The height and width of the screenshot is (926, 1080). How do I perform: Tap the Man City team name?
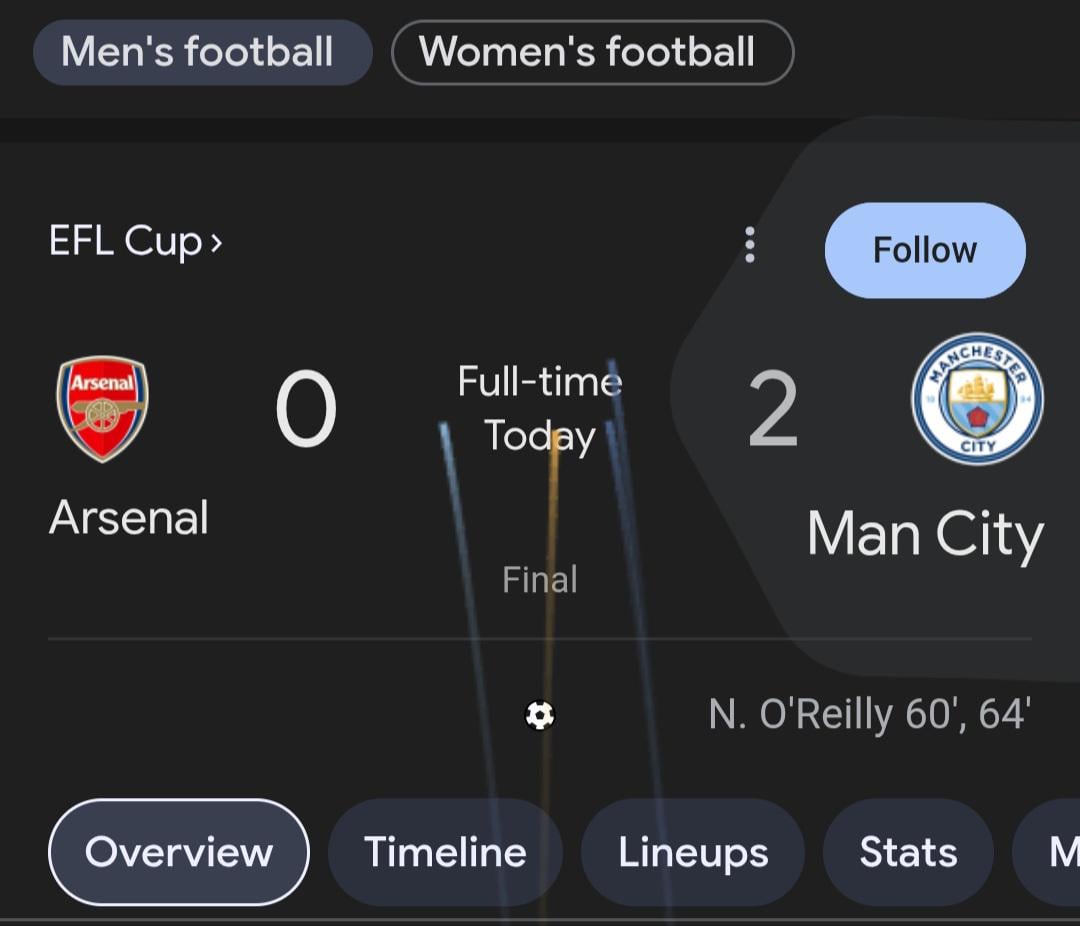(925, 535)
